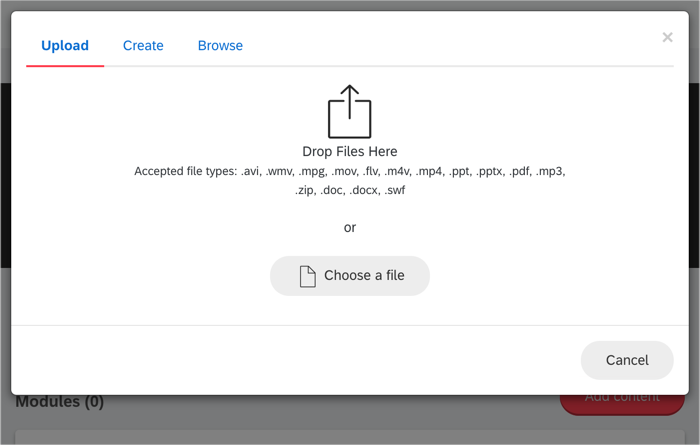
Task: Click the Accepted file types description text
Action: [350, 180]
